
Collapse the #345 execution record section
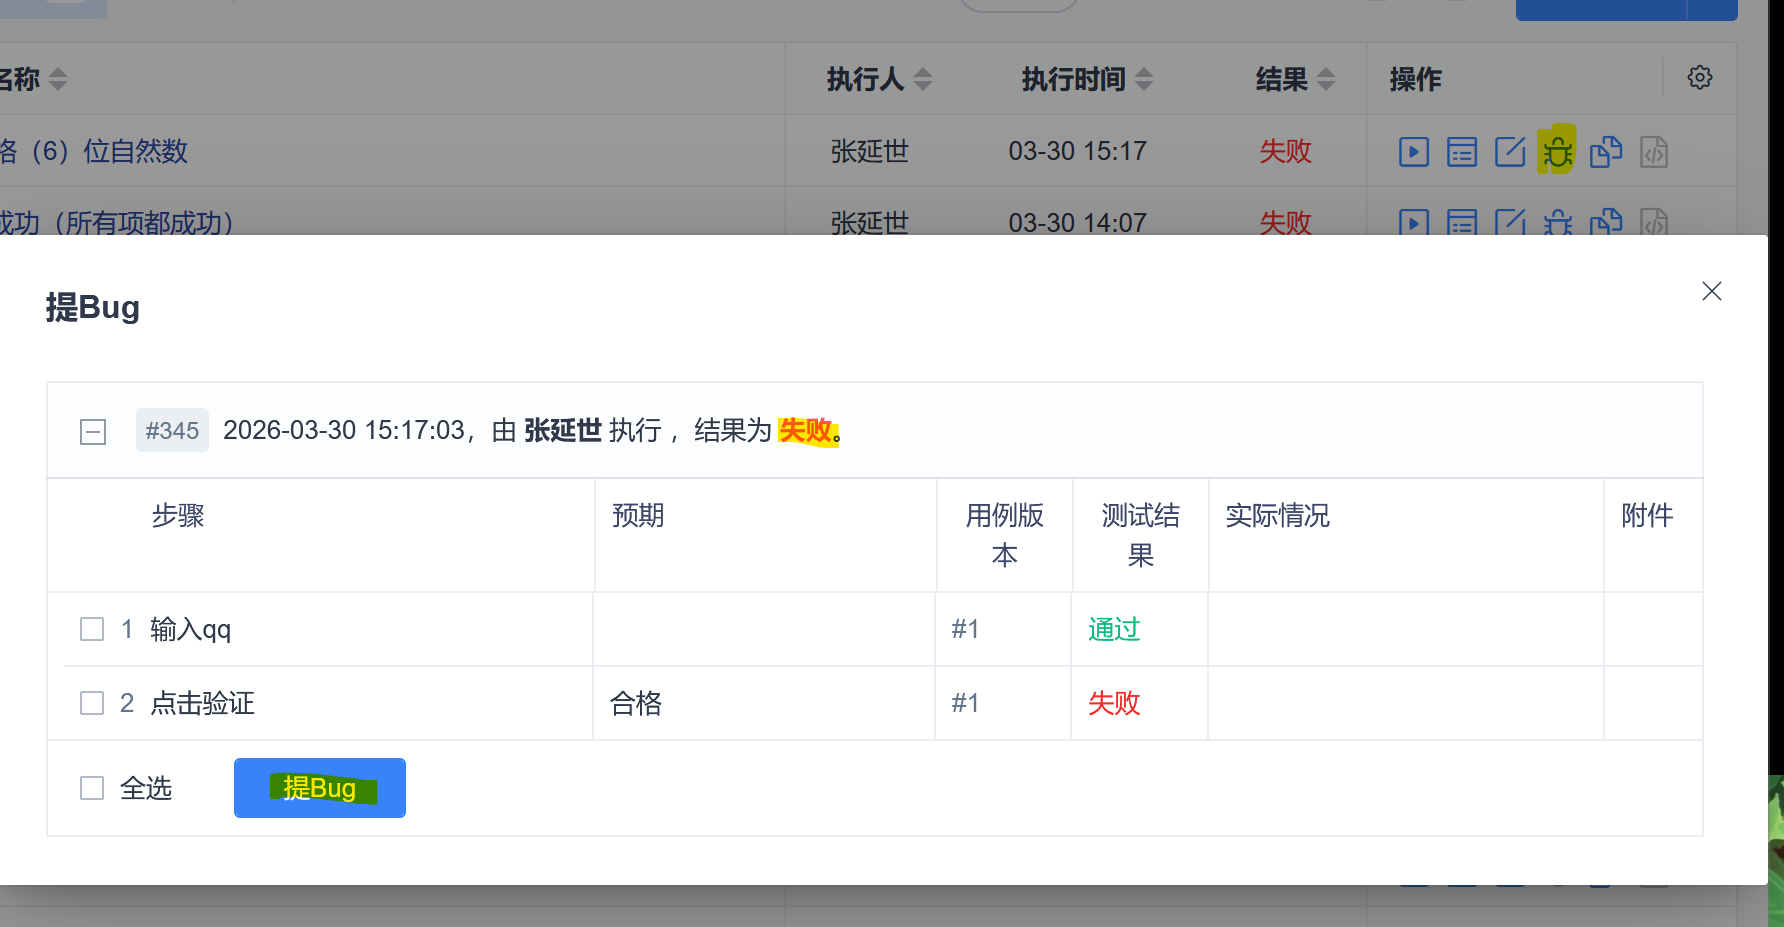[92, 431]
